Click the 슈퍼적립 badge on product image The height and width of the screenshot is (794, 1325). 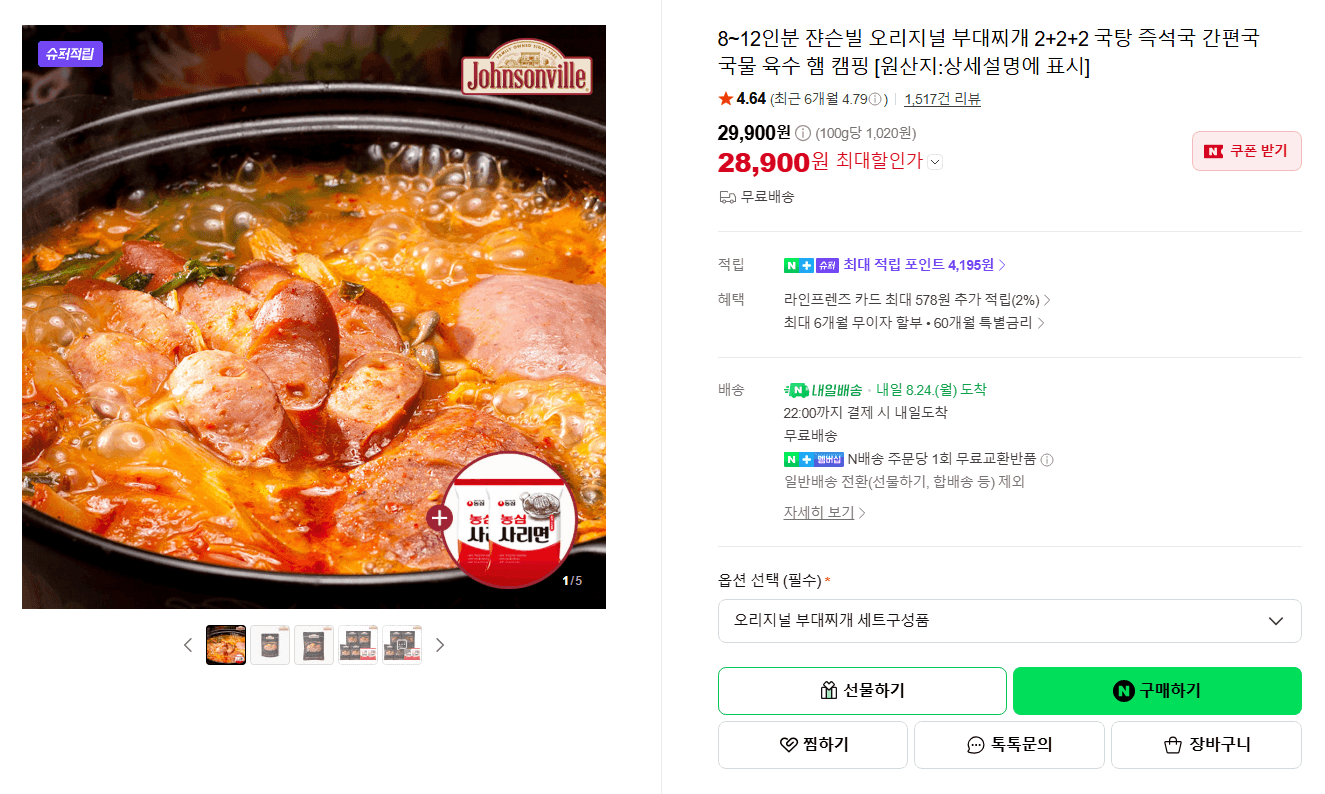(70, 54)
